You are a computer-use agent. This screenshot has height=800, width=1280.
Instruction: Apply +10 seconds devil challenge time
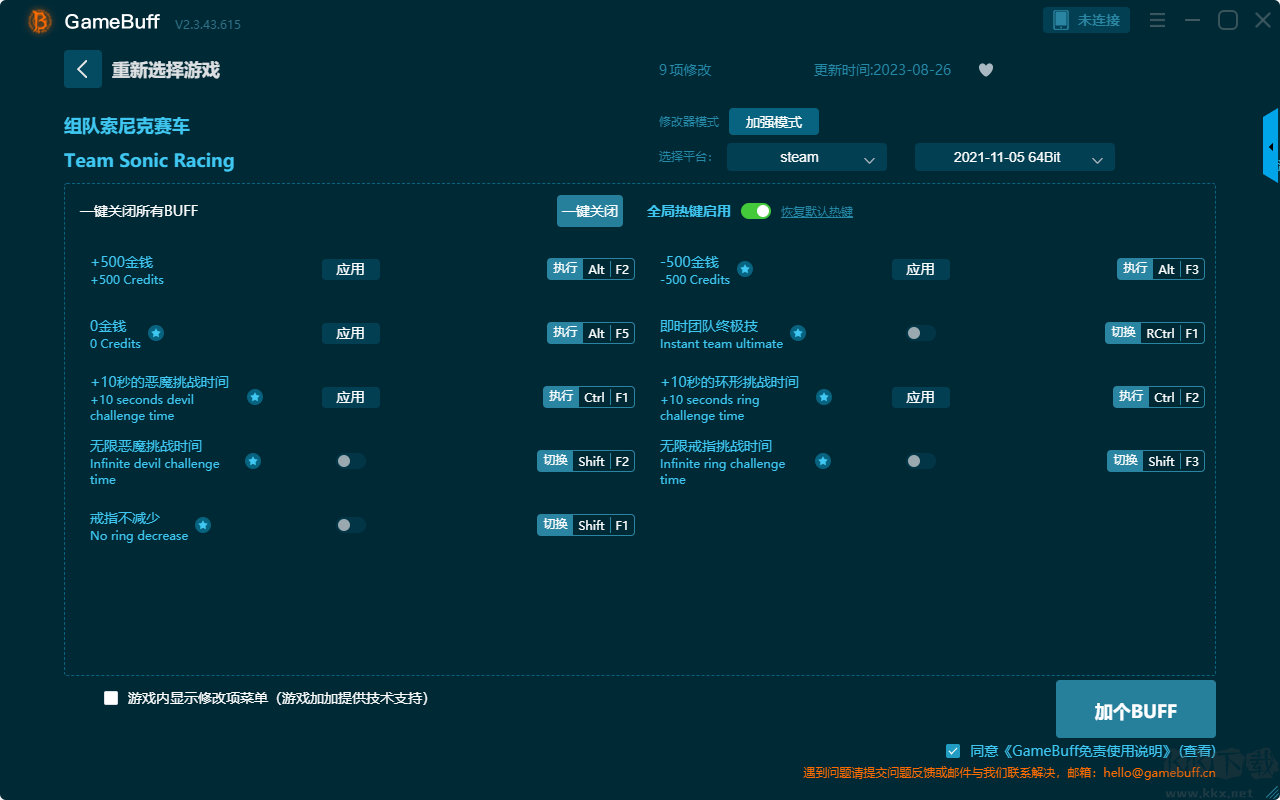click(x=351, y=397)
